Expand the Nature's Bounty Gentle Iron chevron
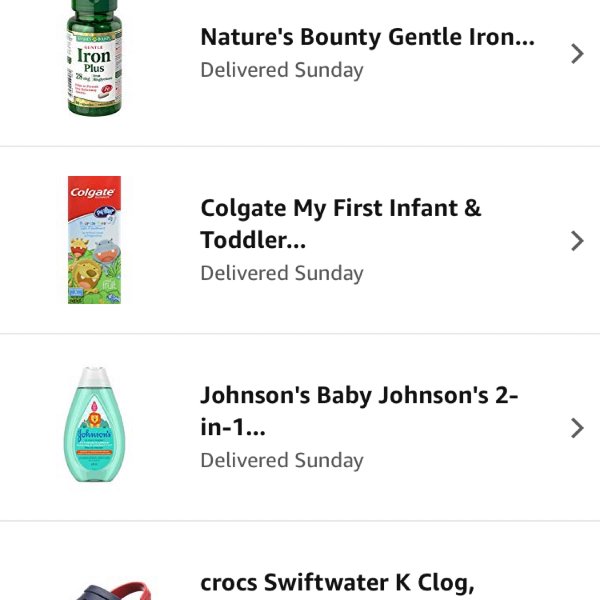Image resolution: width=600 pixels, height=600 pixels. [576, 54]
